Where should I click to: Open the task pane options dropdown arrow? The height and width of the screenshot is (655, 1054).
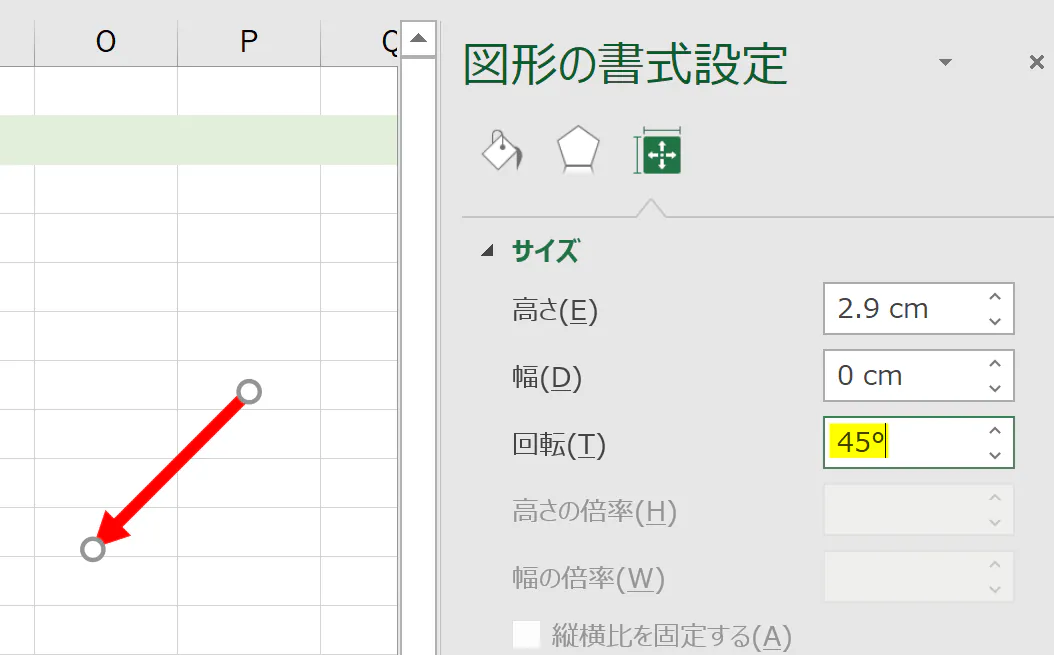(x=945, y=63)
